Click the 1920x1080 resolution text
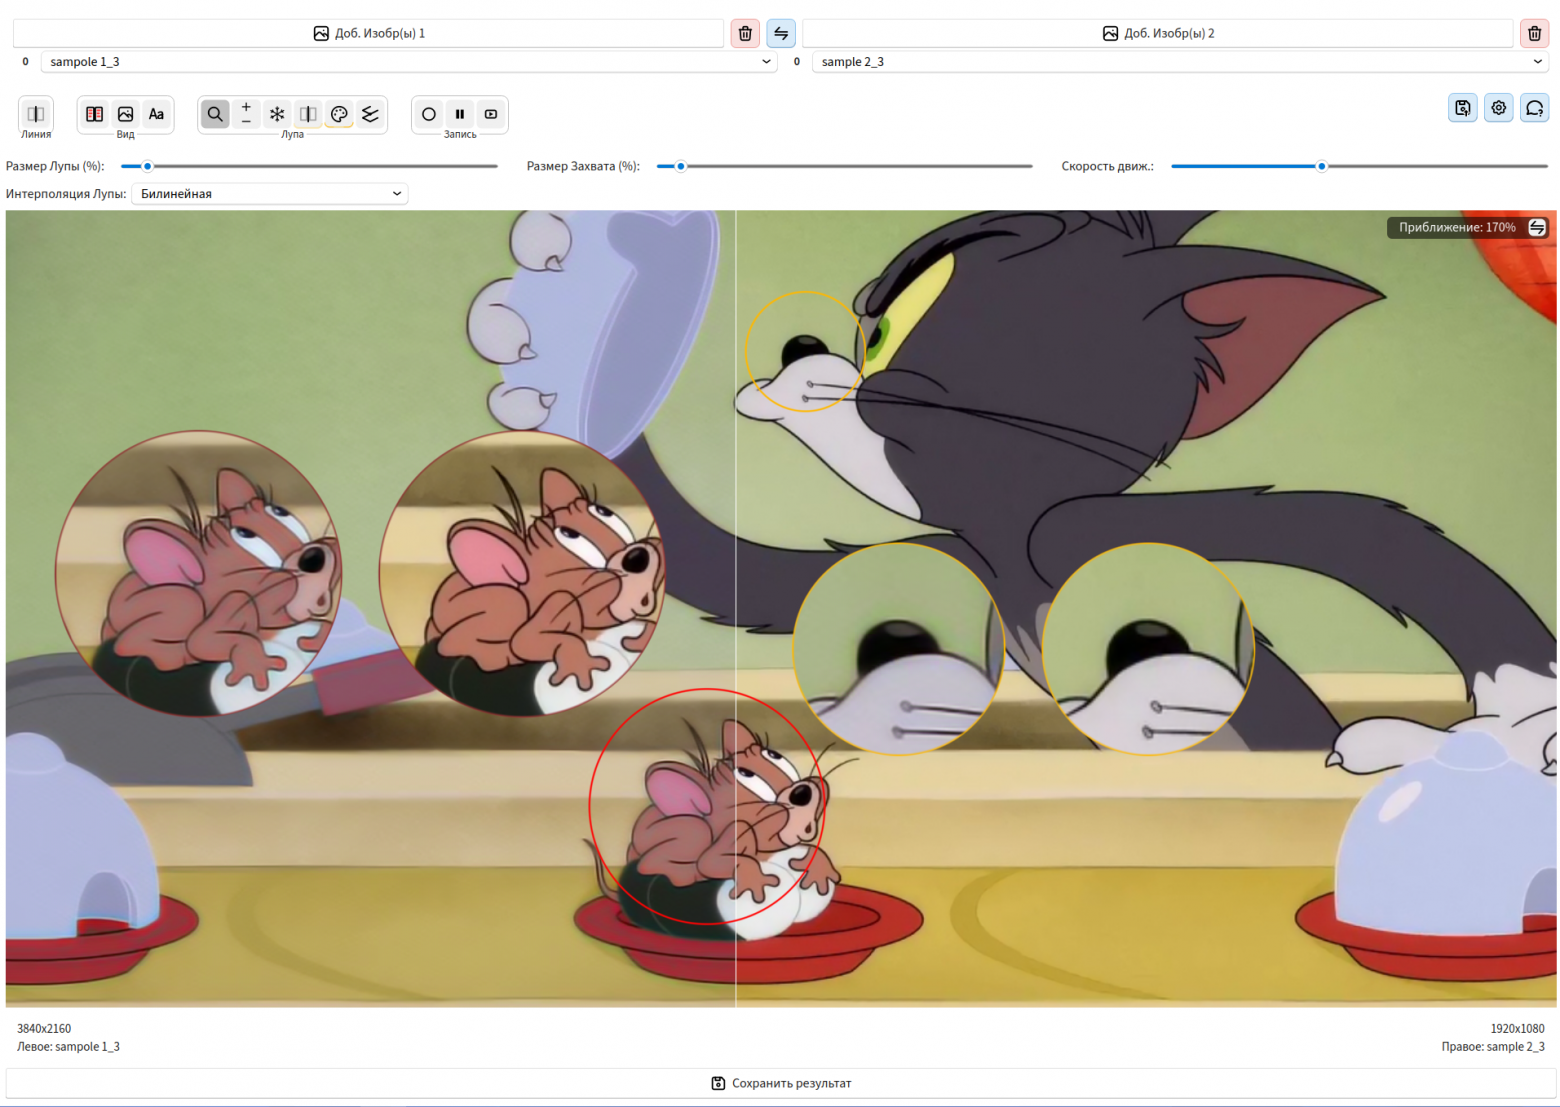1560x1107 pixels. pos(1517,1028)
